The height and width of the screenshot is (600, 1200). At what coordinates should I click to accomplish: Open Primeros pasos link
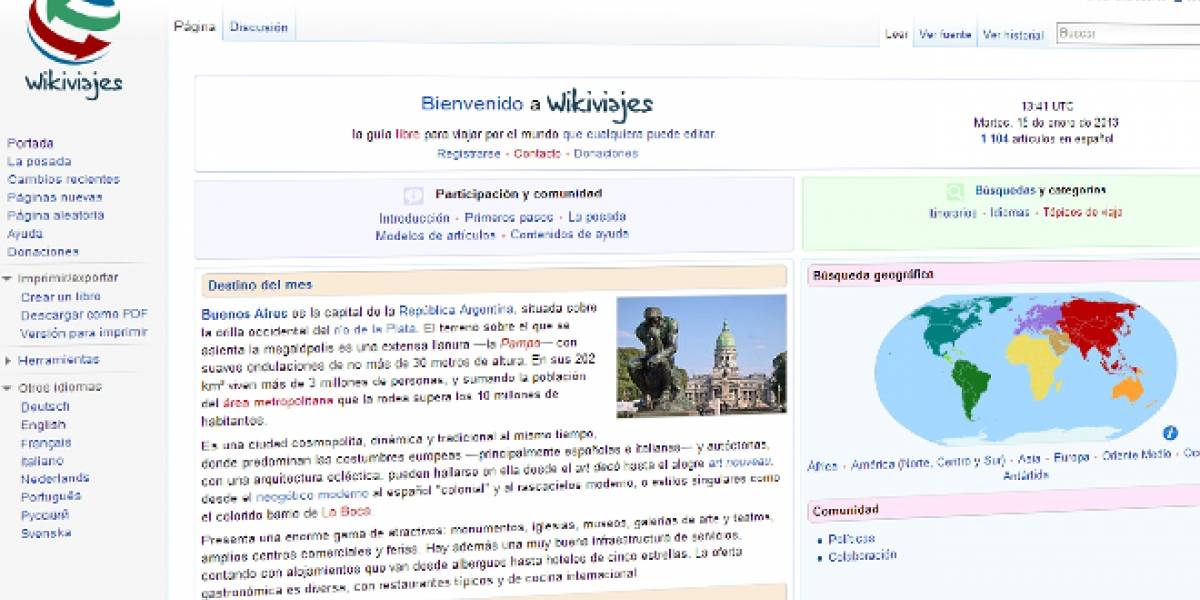point(509,217)
